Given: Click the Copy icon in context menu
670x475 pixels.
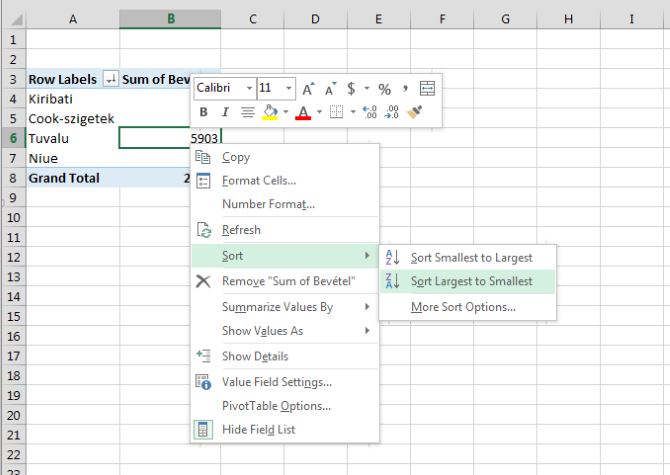Looking at the screenshot, I should pyautogui.click(x=203, y=157).
